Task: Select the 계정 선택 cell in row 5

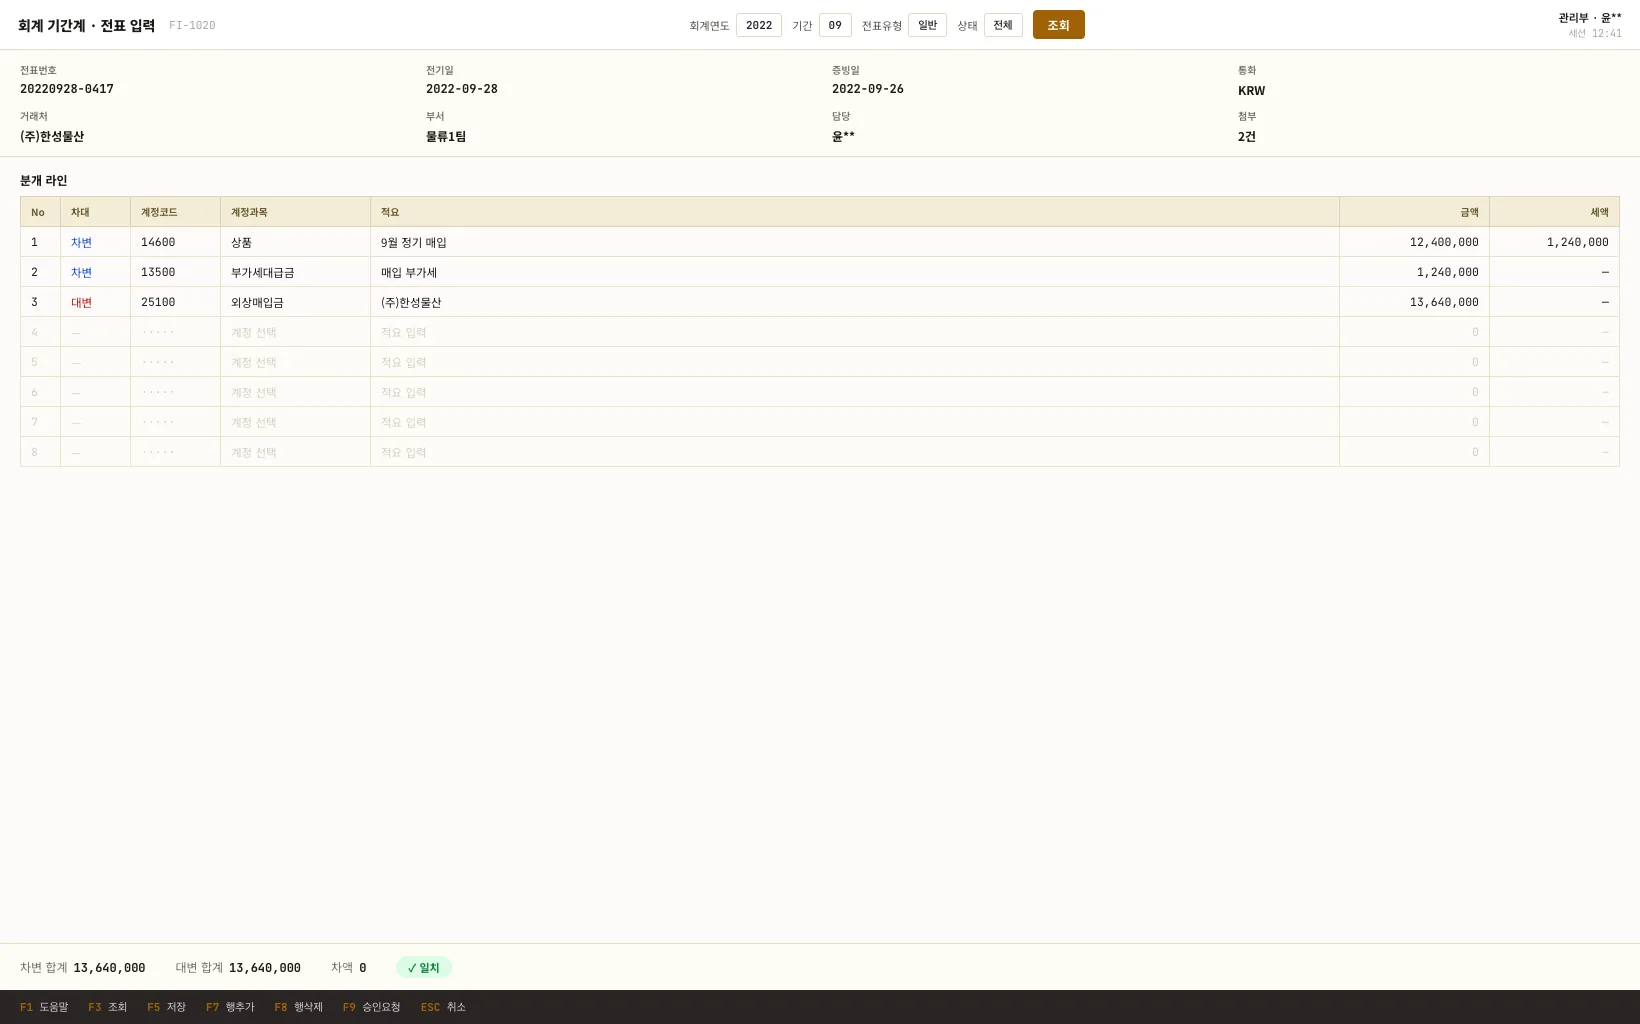Action: pyautogui.click(x=295, y=362)
